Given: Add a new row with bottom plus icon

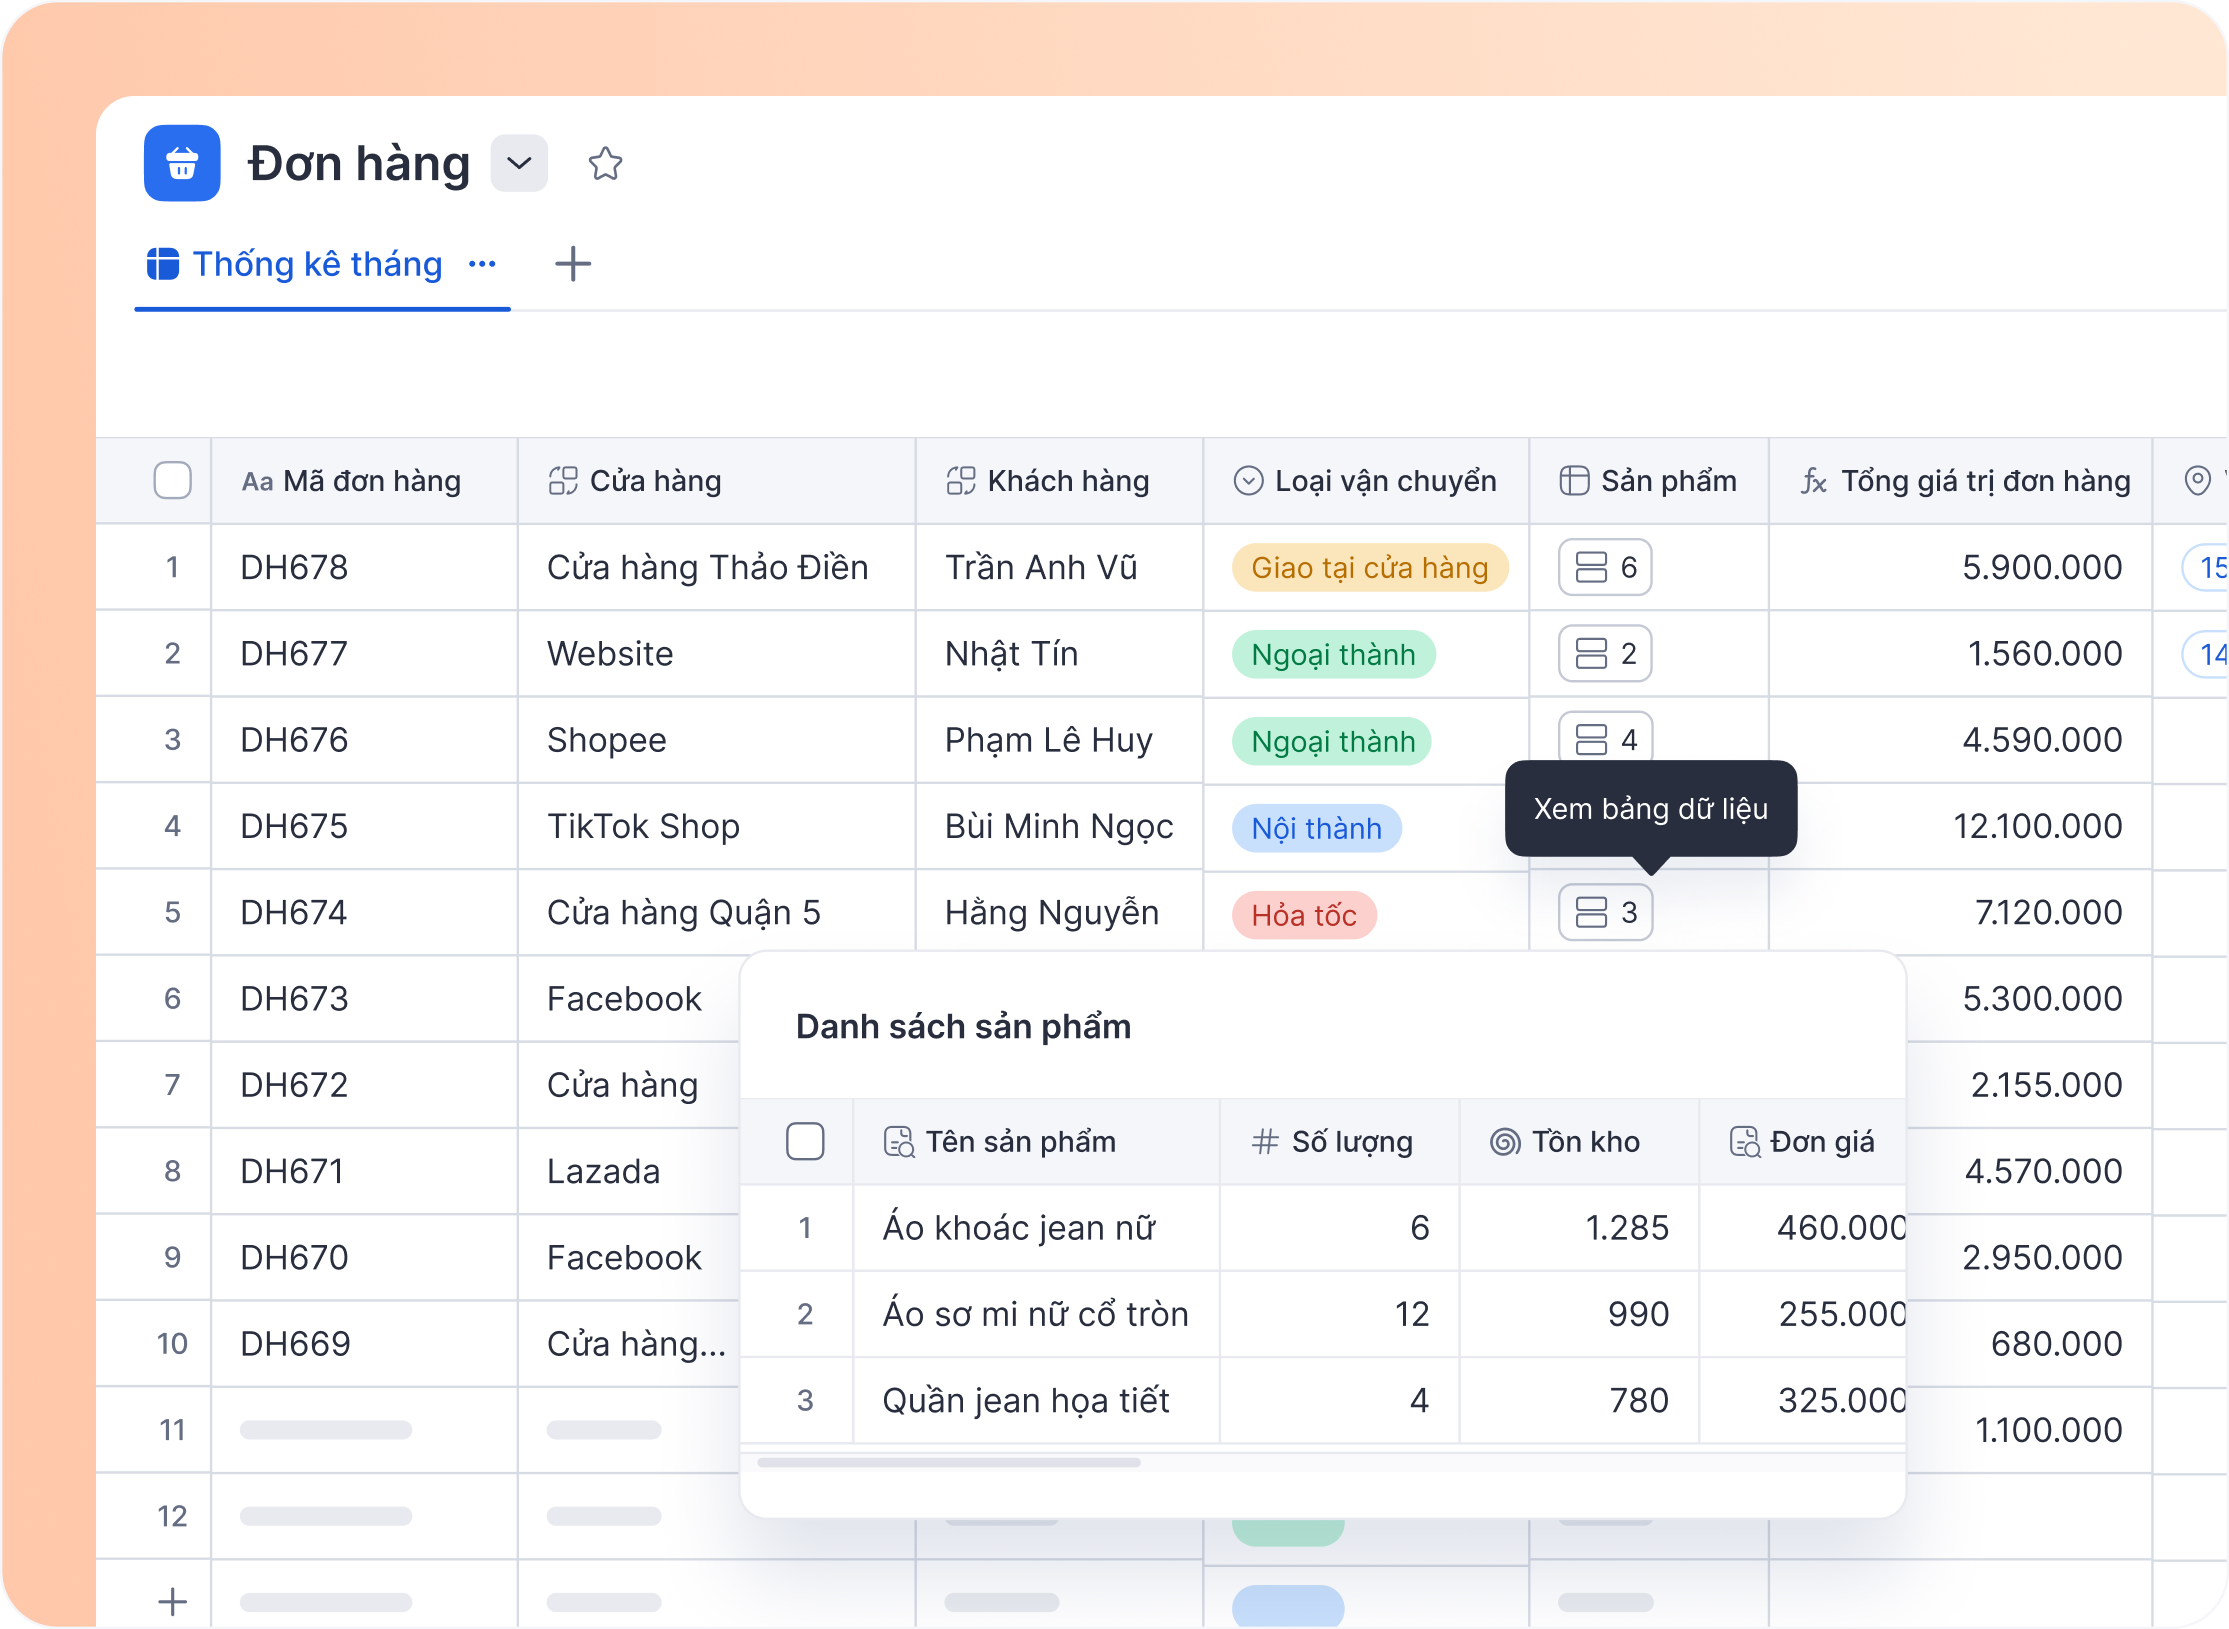Looking at the screenshot, I should [172, 1602].
